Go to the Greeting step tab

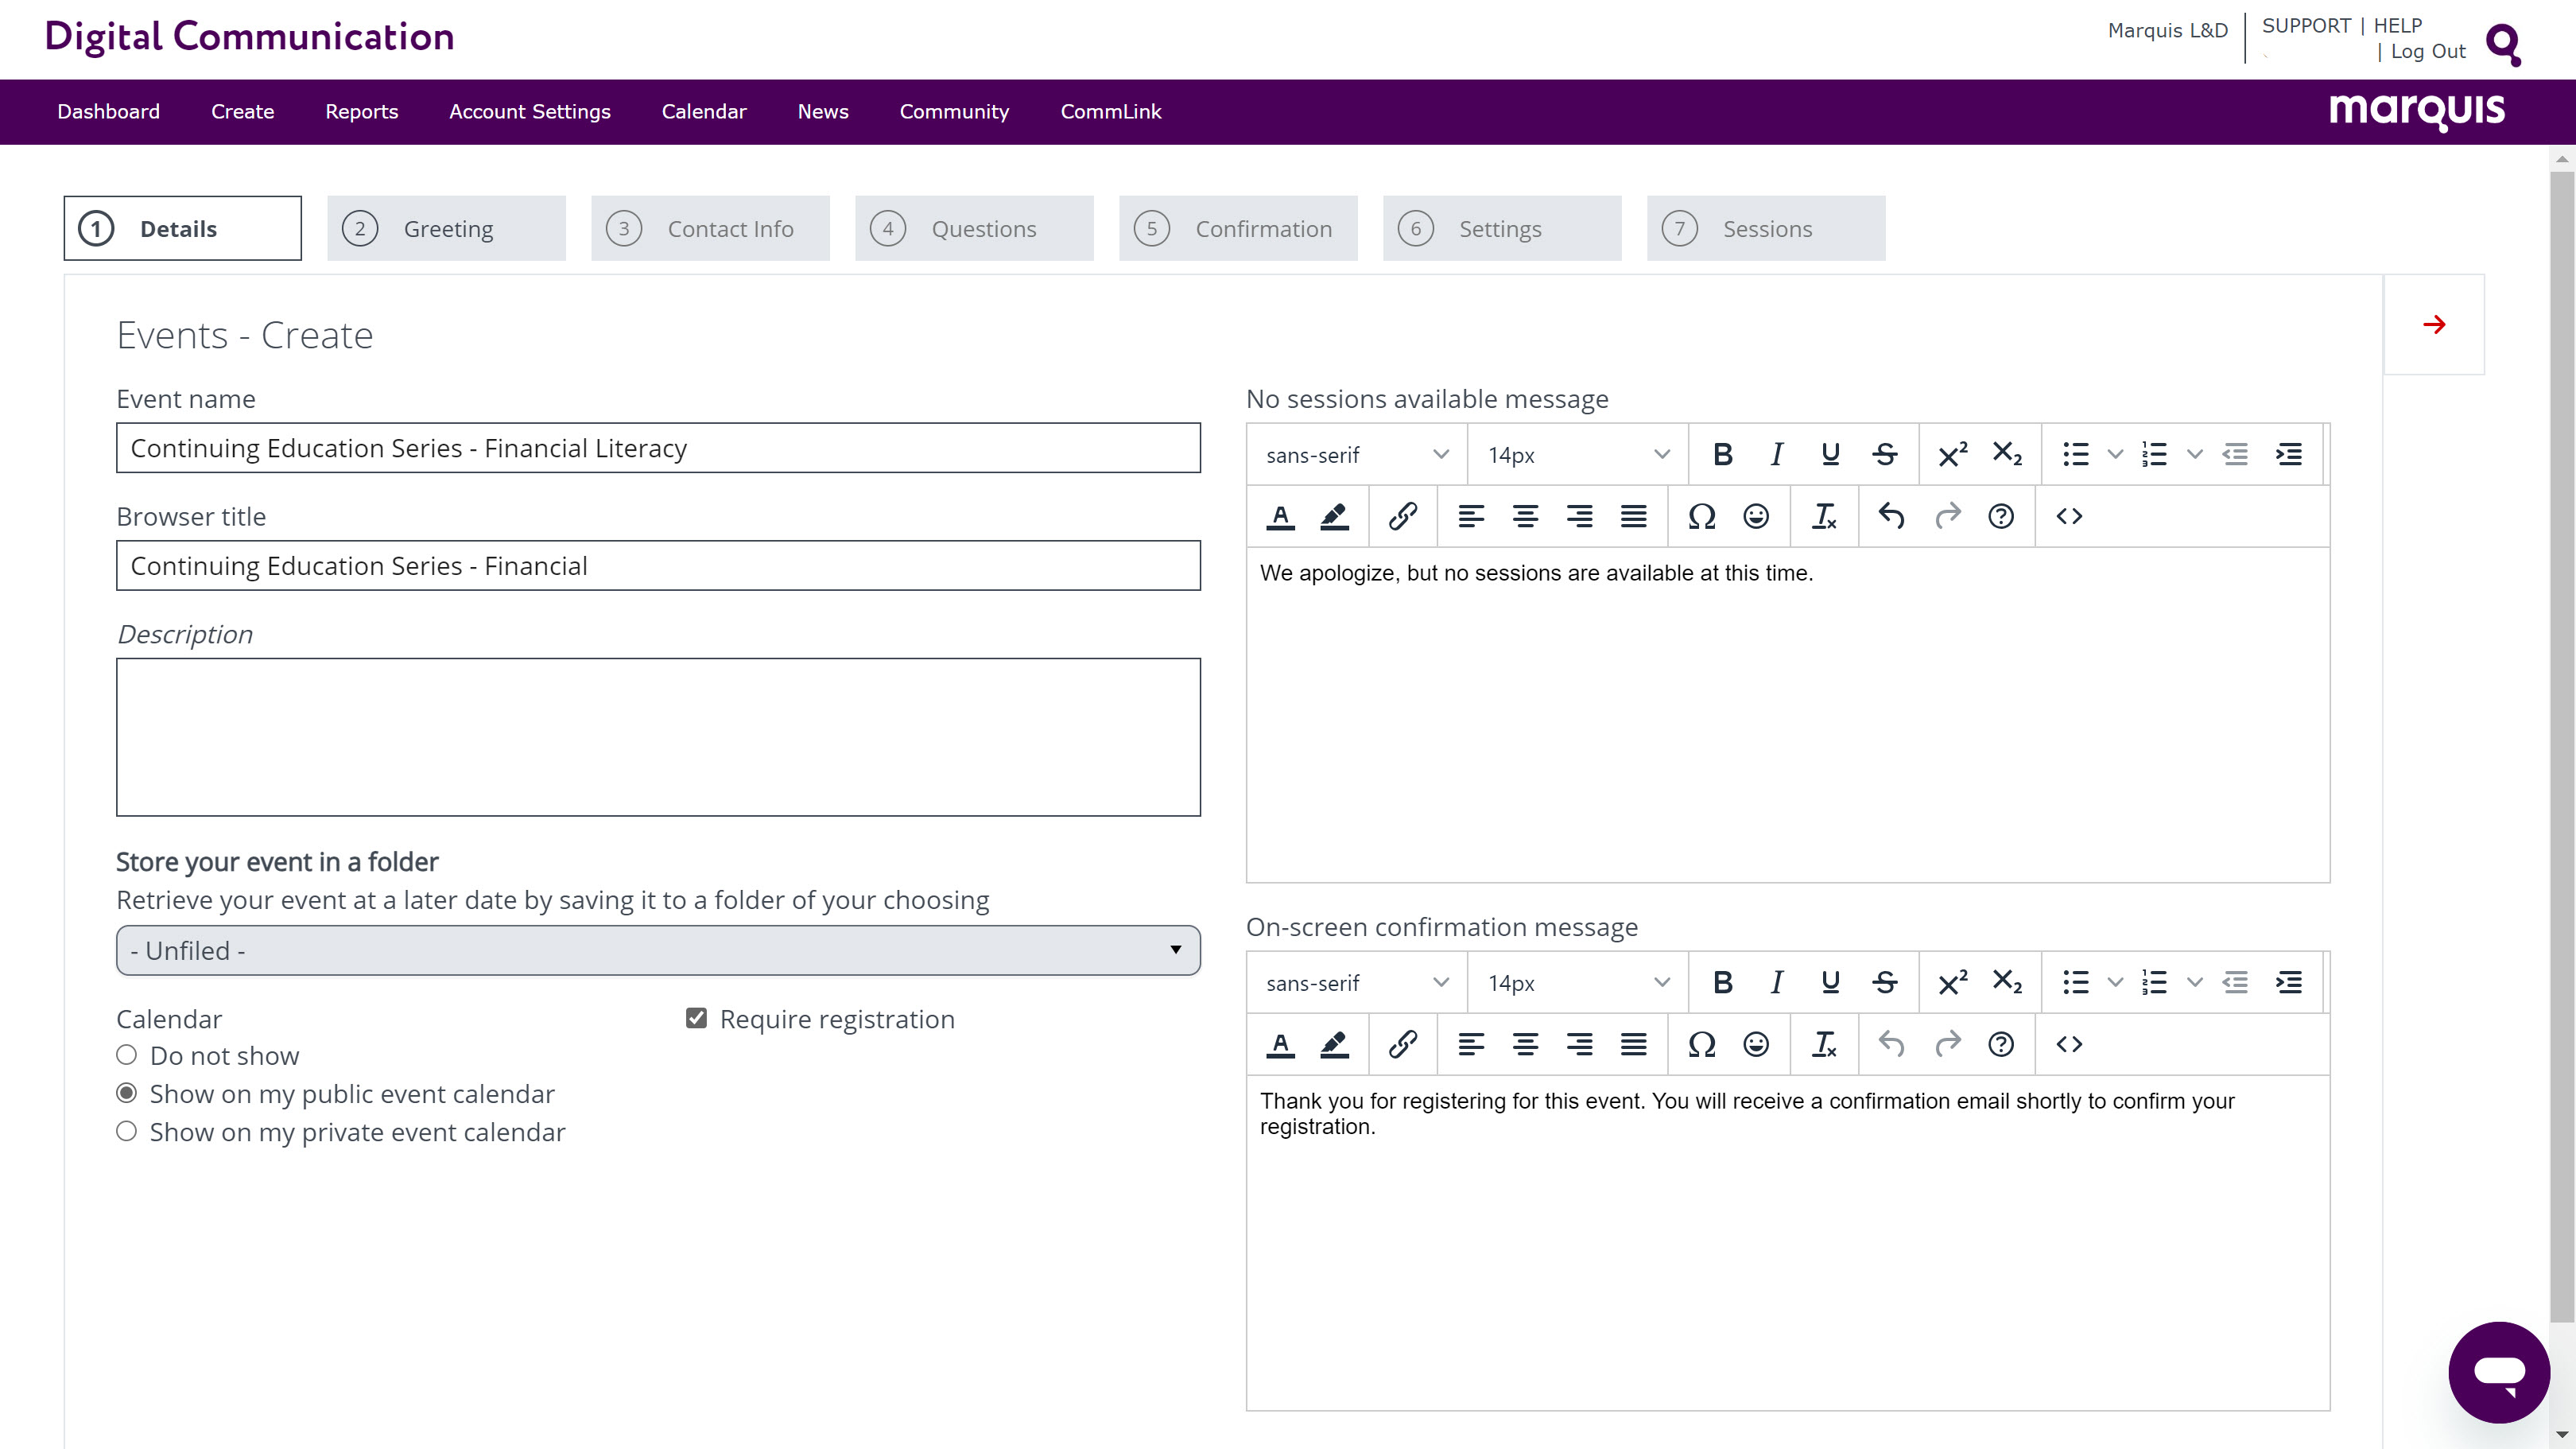(x=446, y=229)
